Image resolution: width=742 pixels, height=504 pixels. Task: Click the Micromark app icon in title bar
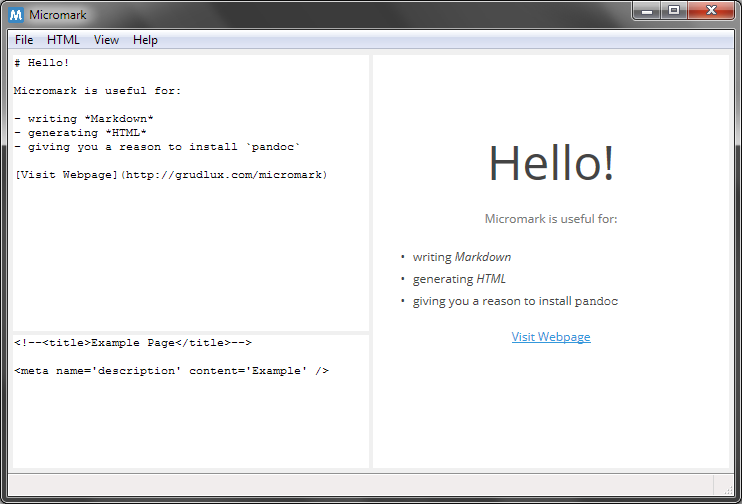click(x=16, y=15)
